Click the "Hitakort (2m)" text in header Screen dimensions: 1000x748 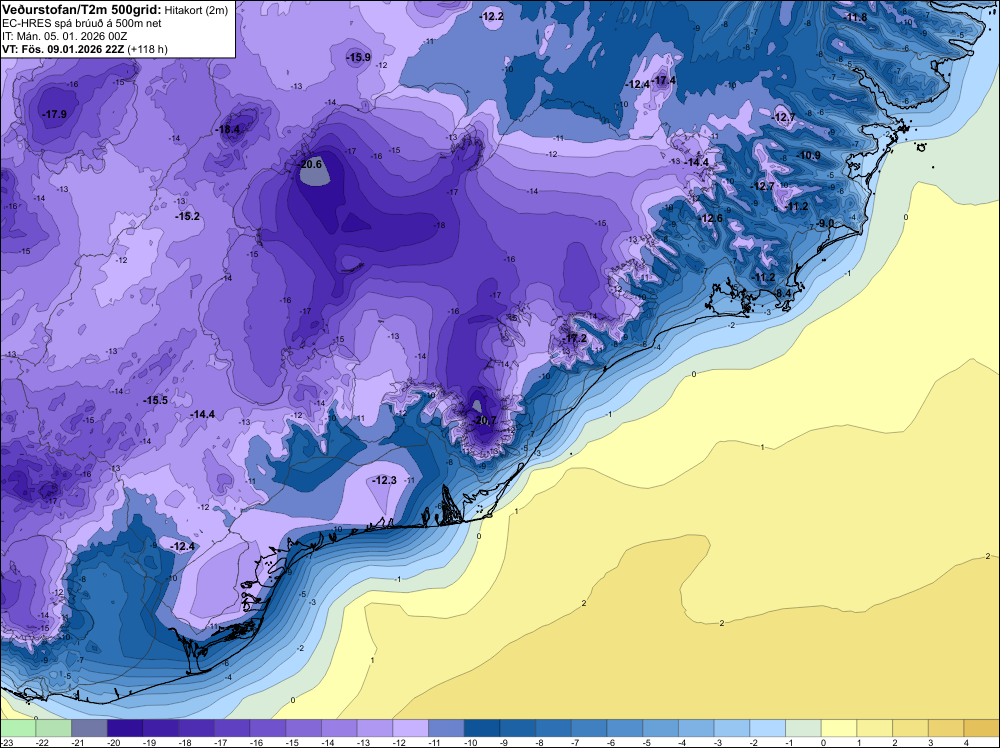coord(196,10)
